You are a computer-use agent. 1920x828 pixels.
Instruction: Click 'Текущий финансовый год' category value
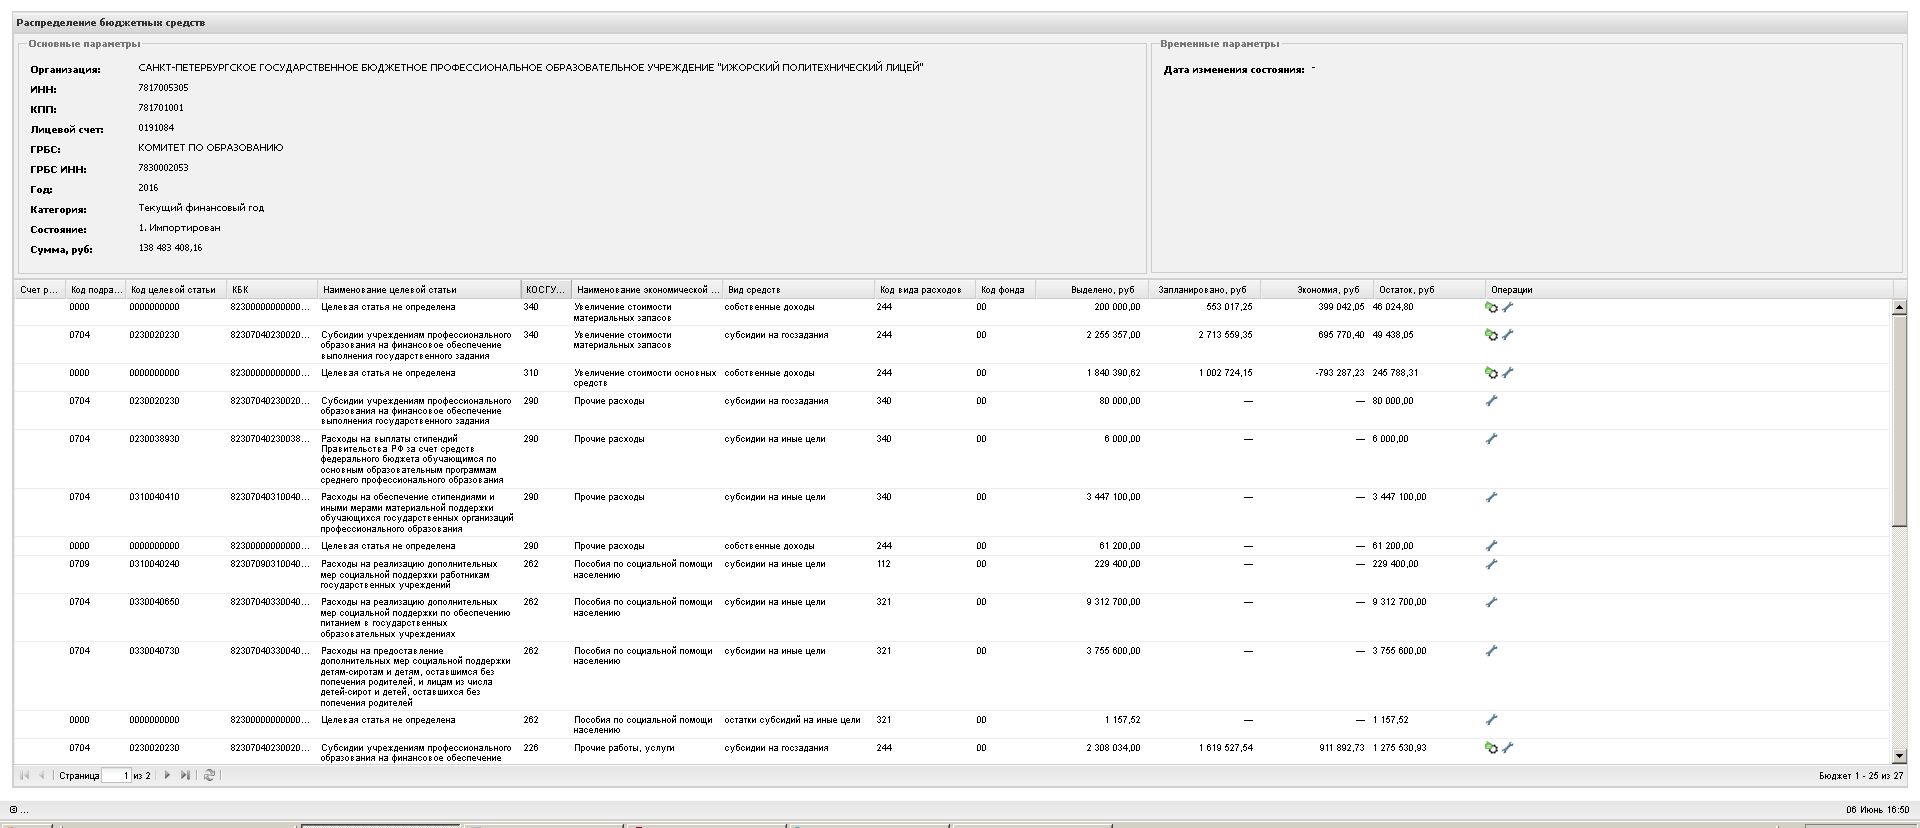pos(201,208)
